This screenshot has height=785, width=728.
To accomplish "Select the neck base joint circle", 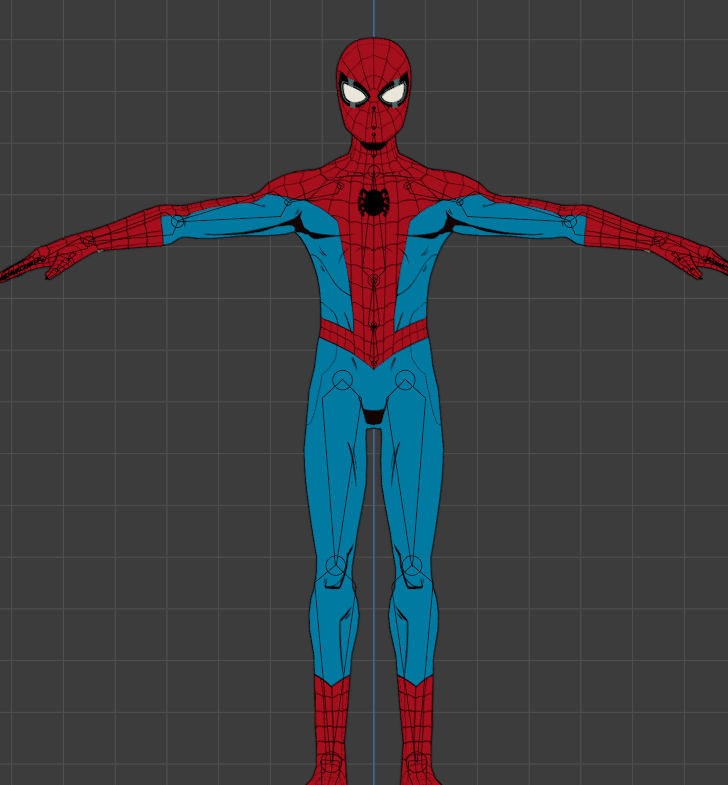I will pos(374,172).
